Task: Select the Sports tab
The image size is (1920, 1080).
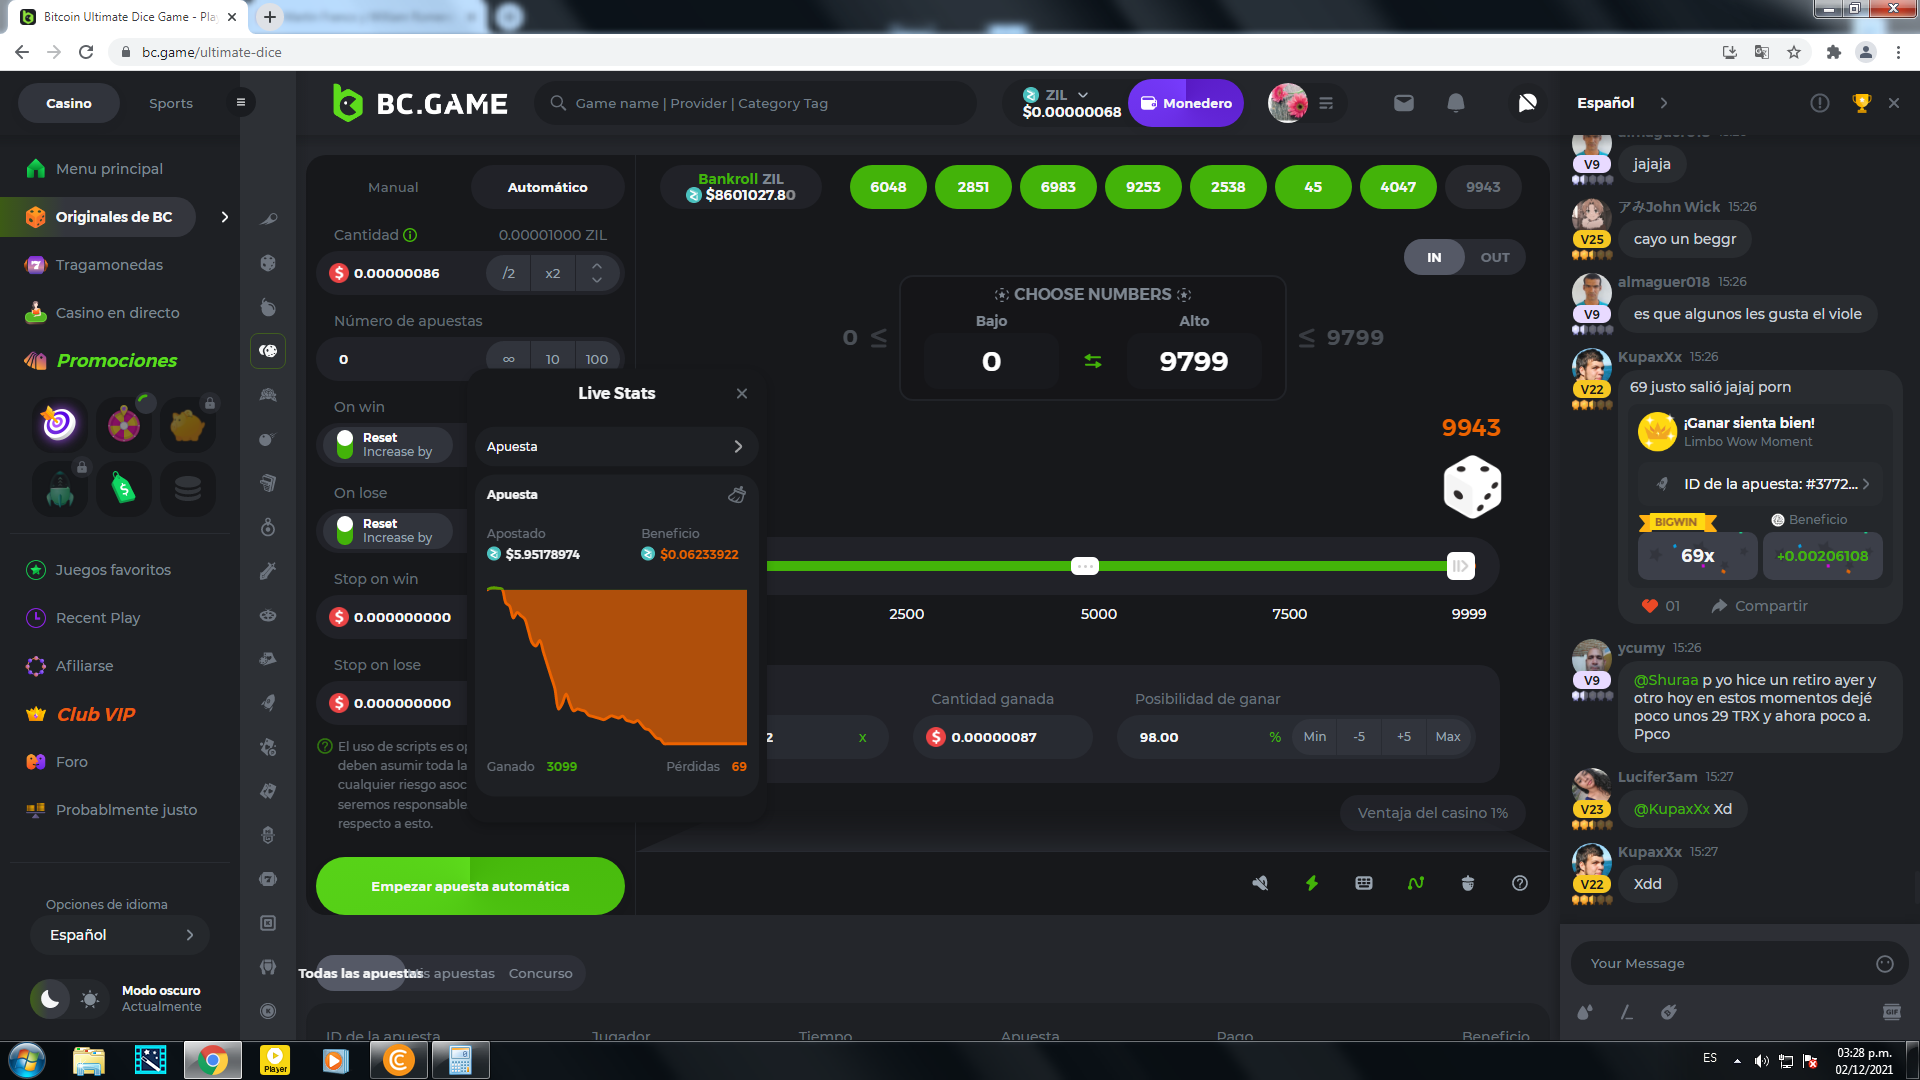Action: pos(171,103)
